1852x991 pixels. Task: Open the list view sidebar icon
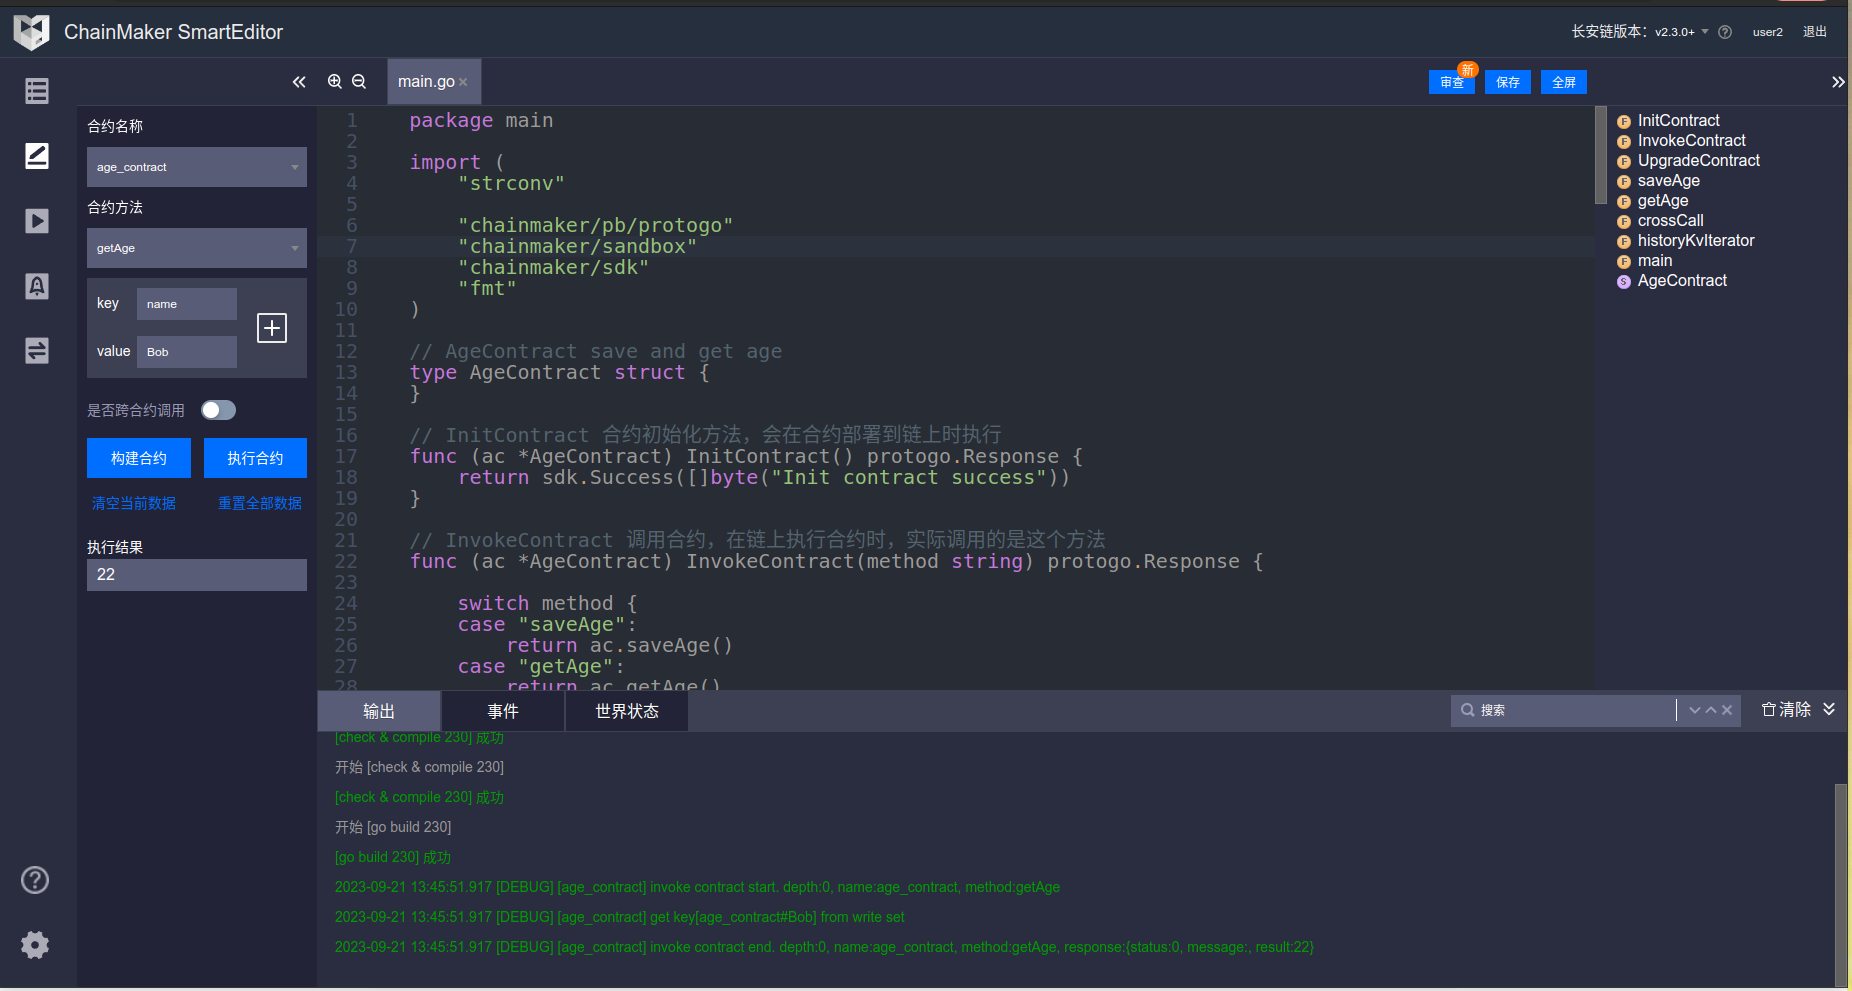[x=37, y=91]
